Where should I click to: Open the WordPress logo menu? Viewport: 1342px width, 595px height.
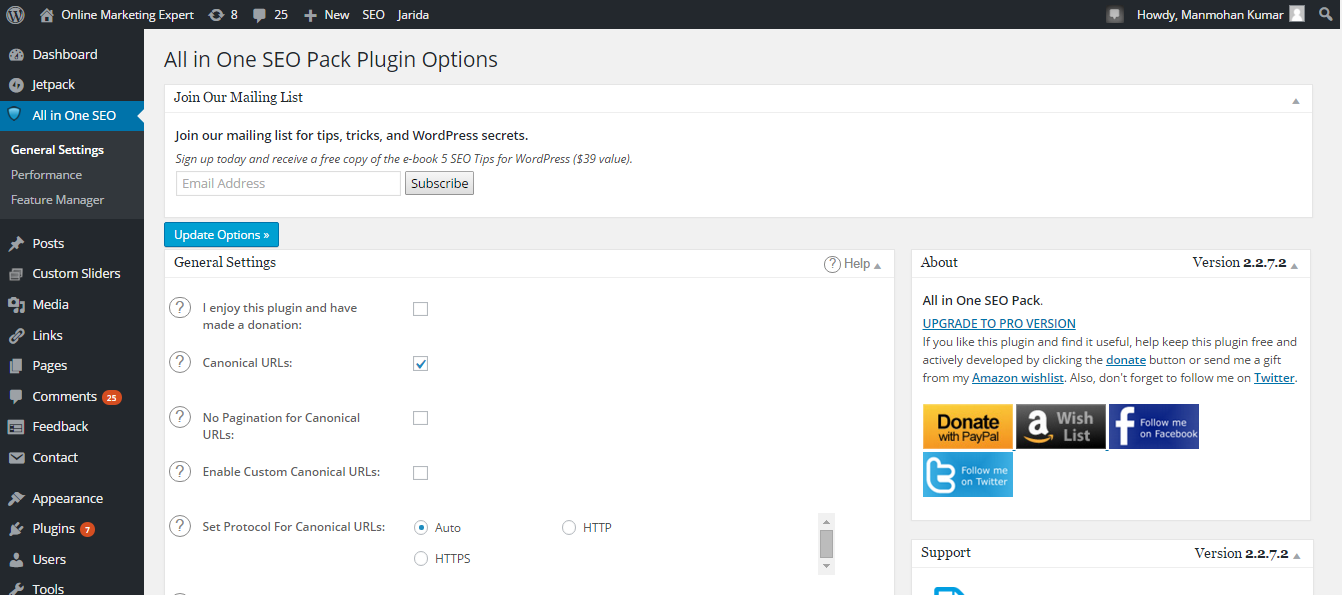pyautogui.click(x=15, y=15)
